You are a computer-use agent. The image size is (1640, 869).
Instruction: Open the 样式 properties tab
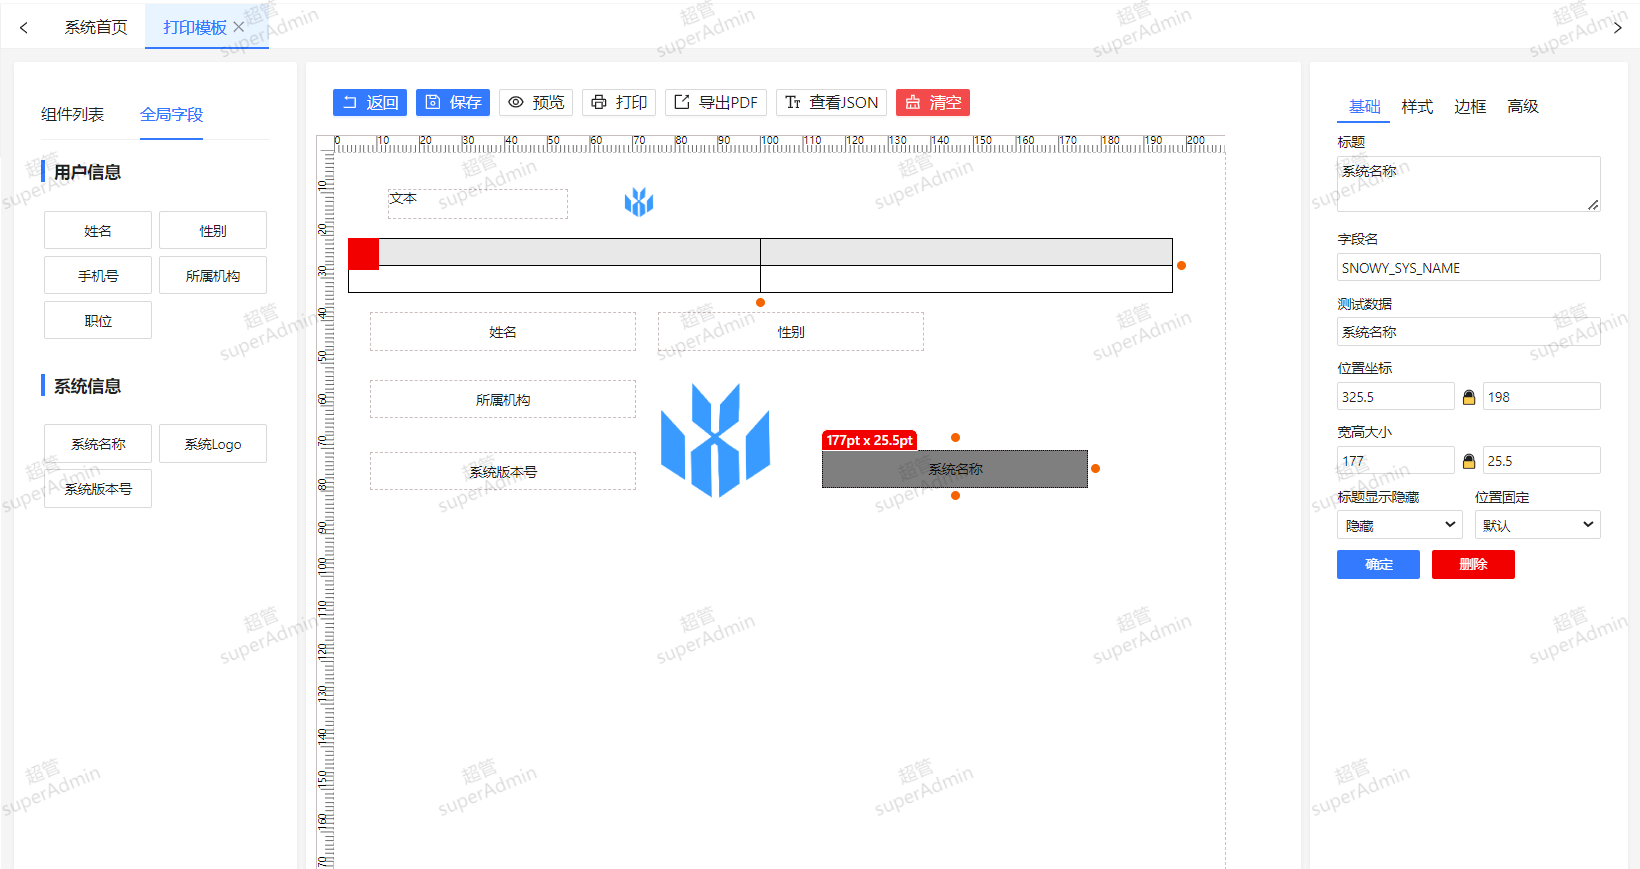point(1417,106)
